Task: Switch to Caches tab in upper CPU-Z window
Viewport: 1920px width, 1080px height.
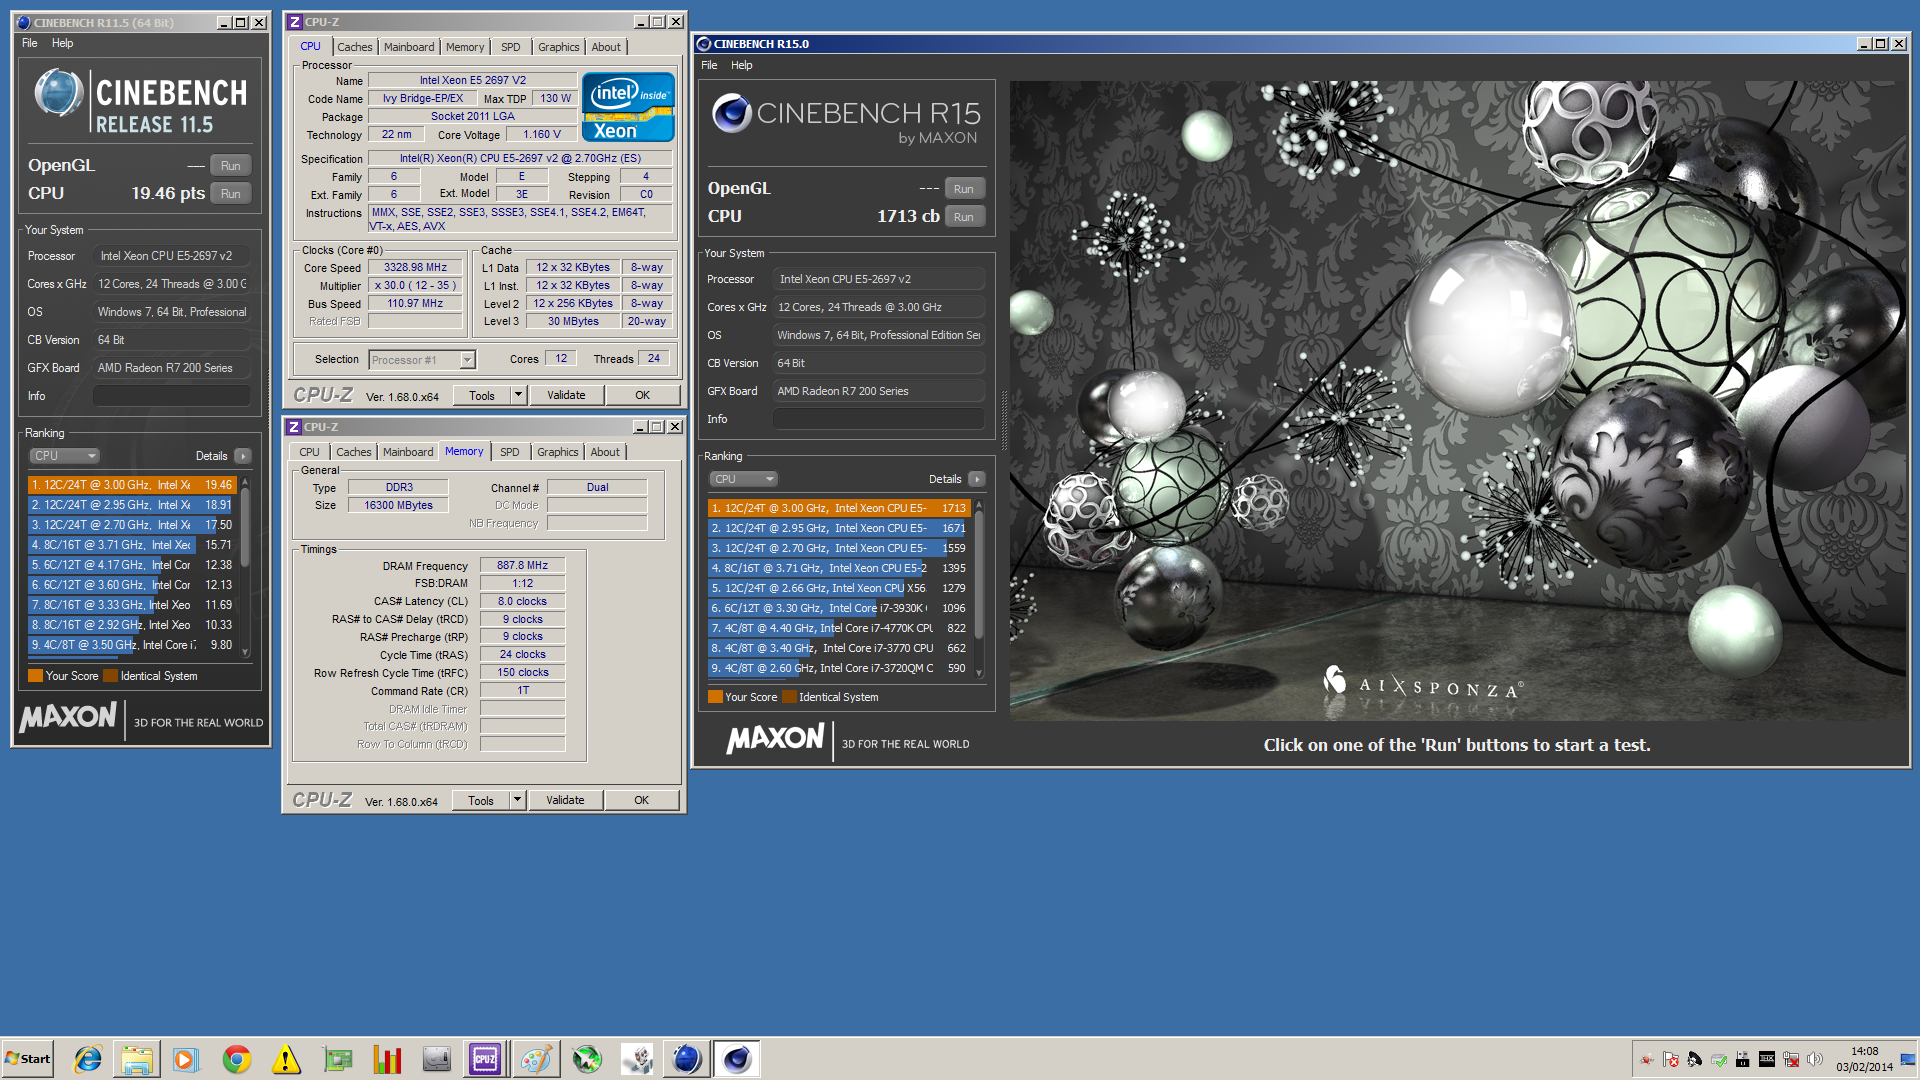Action: [x=354, y=47]
